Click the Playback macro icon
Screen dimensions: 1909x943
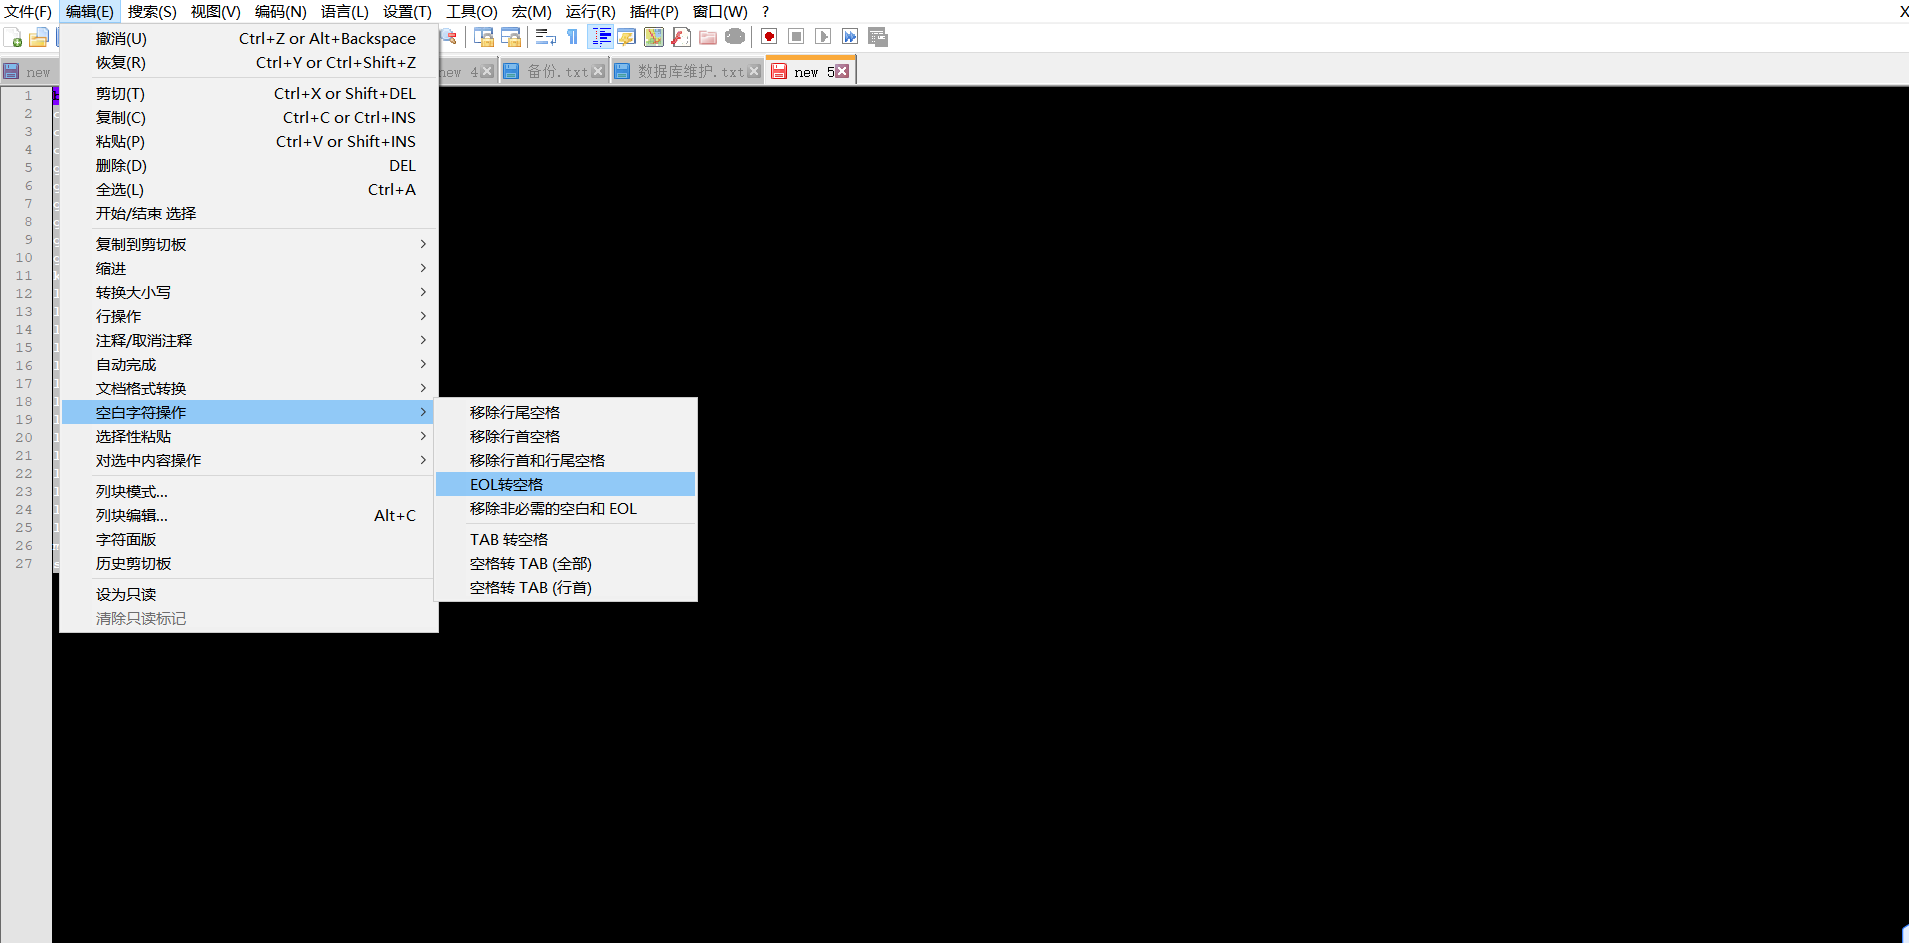(823, 37)
